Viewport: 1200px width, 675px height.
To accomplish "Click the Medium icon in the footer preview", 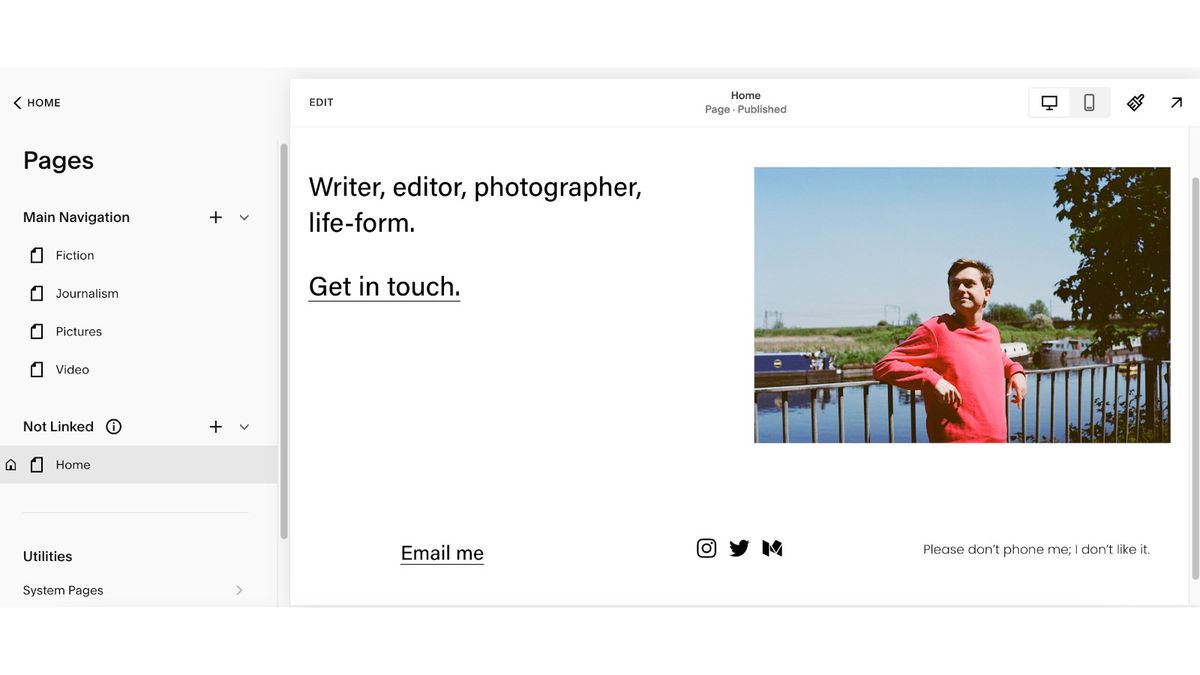I will click(772, 548).
